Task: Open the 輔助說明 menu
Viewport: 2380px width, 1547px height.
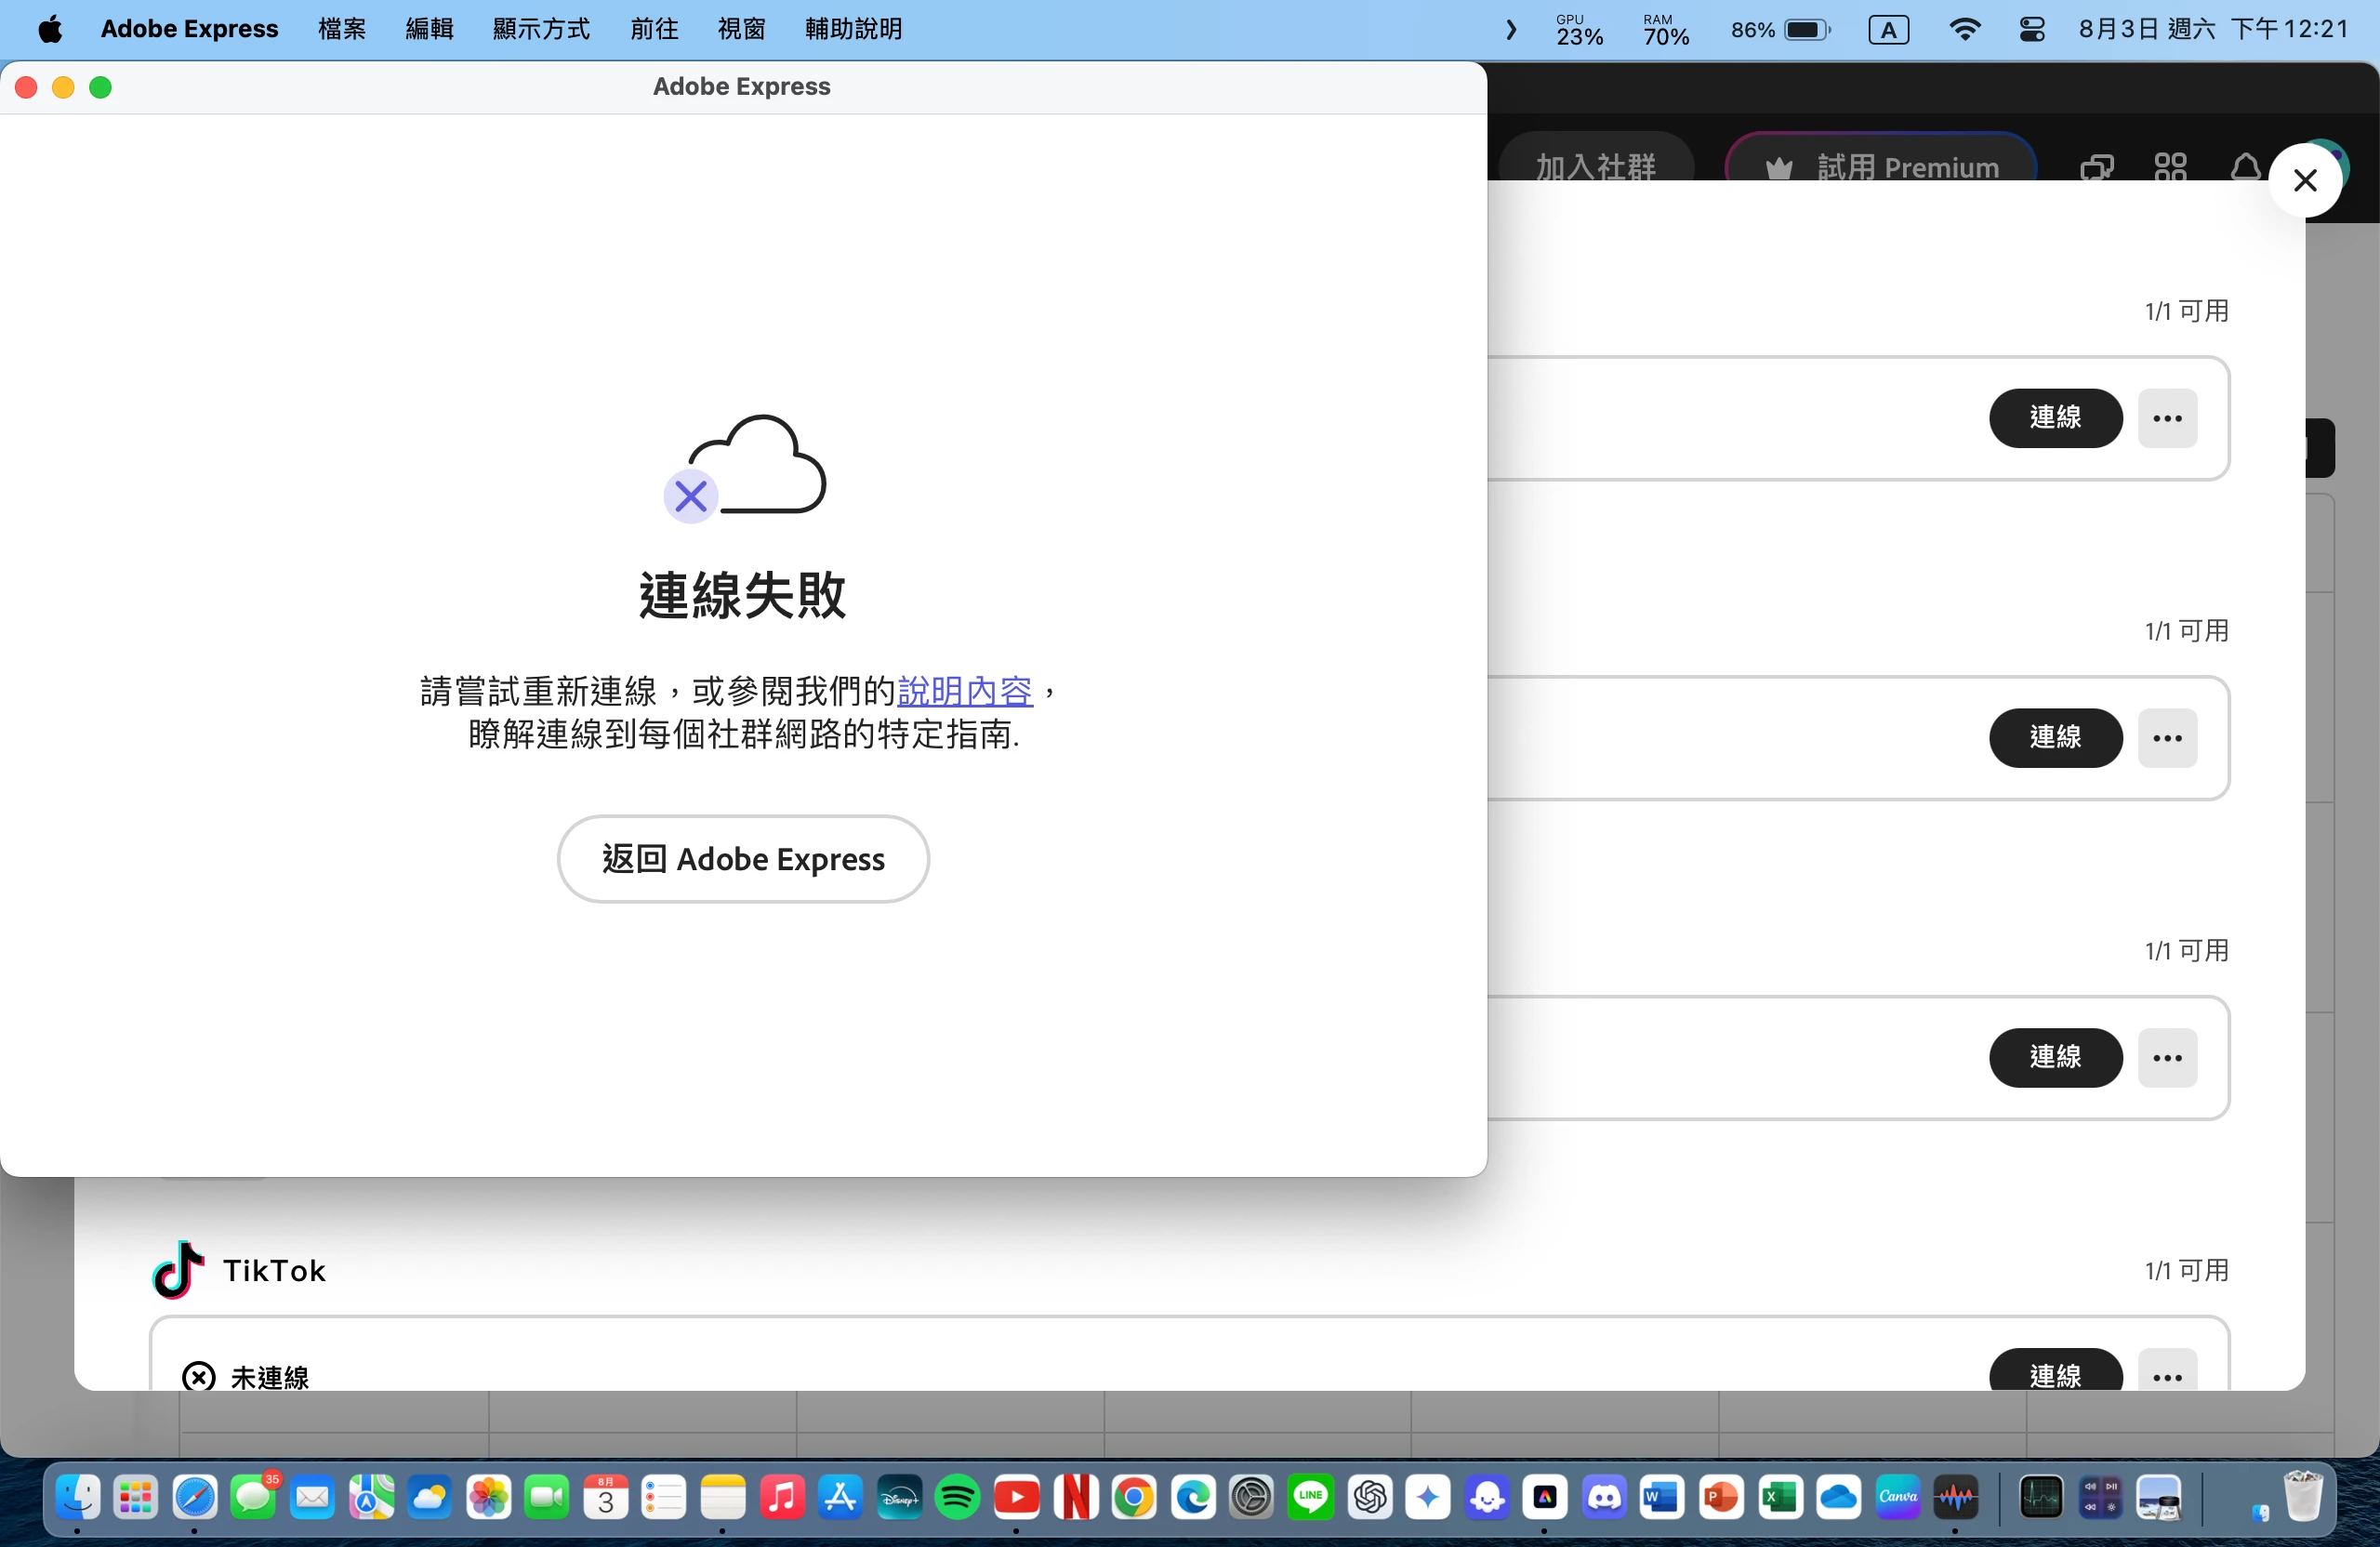Action: (853, 29)
